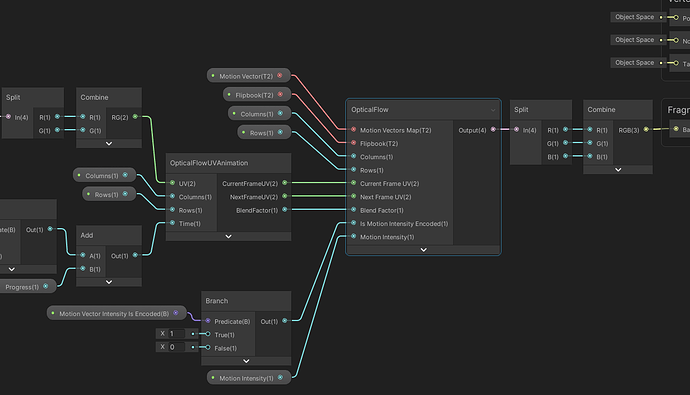Click the top Object Space slot label
The width and height of the screenshot is (690, 395).
pos(635,17)
